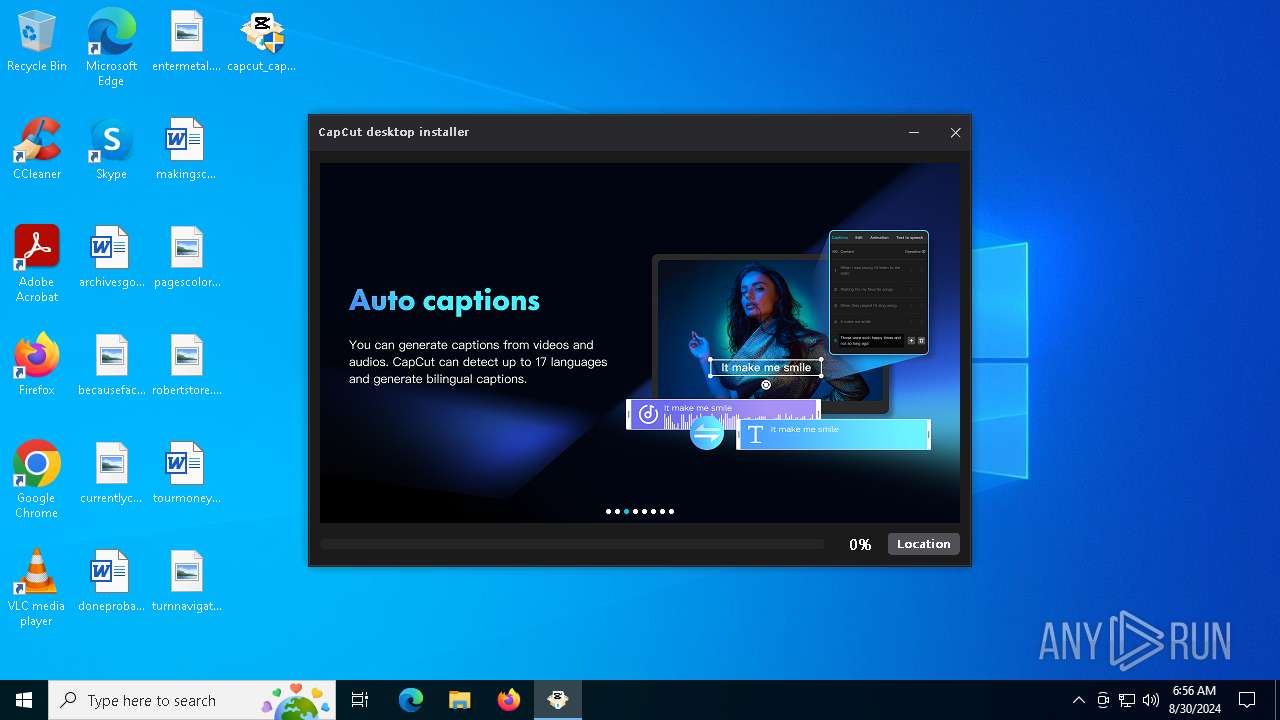Screen dimensions: 1280x720
Task: Select the makingsc Word document icon
Action: click(186, 150)
